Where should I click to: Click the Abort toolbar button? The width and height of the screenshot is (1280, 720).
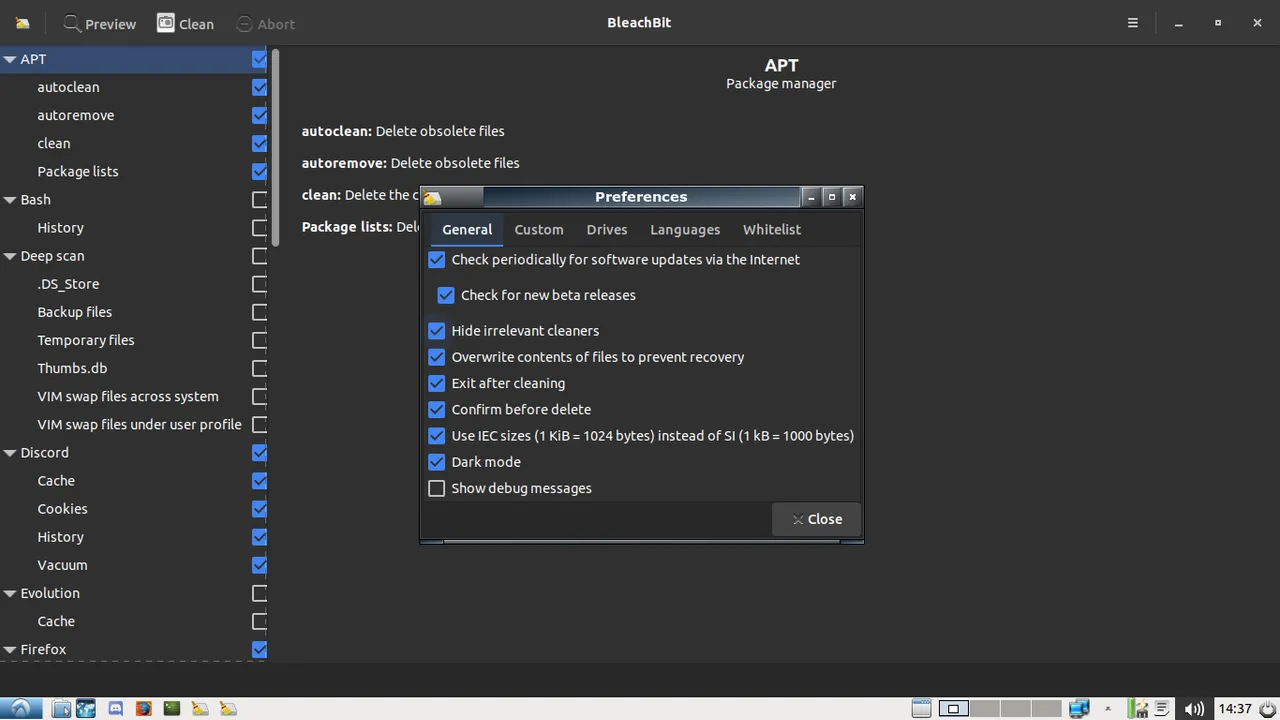click(x=265, y=23)
